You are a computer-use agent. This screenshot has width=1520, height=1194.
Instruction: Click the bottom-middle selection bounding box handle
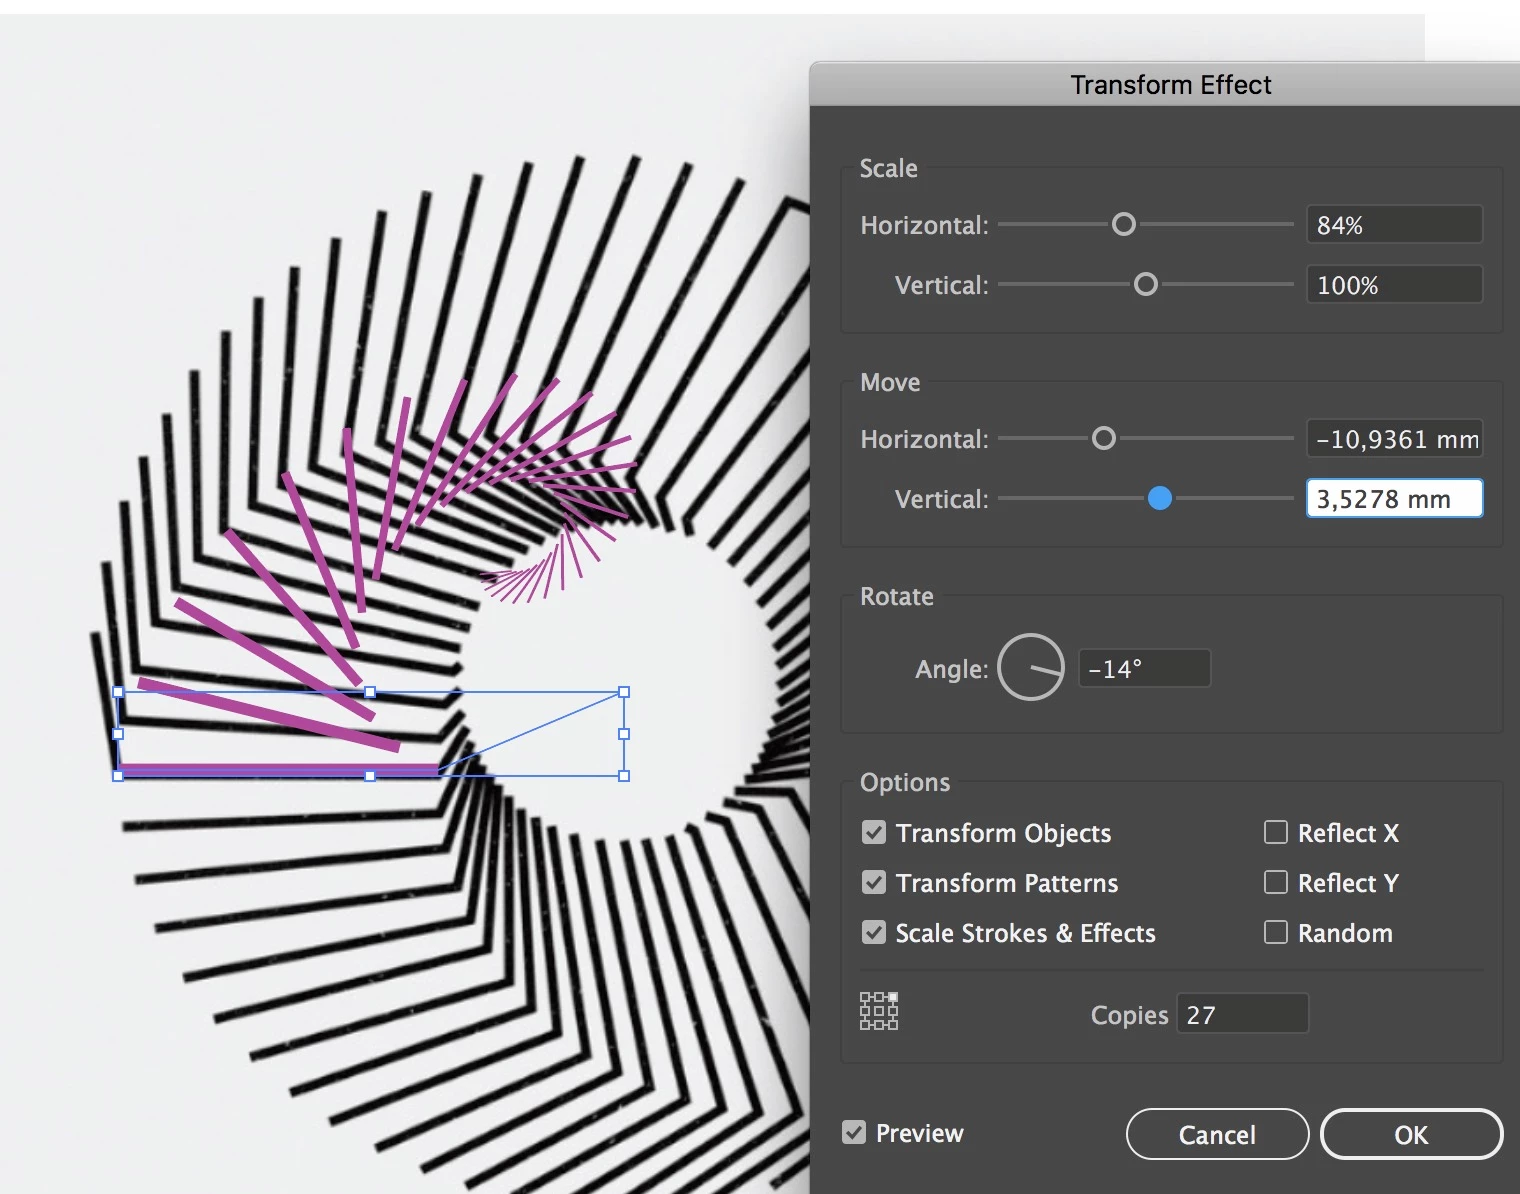[371, 776]
